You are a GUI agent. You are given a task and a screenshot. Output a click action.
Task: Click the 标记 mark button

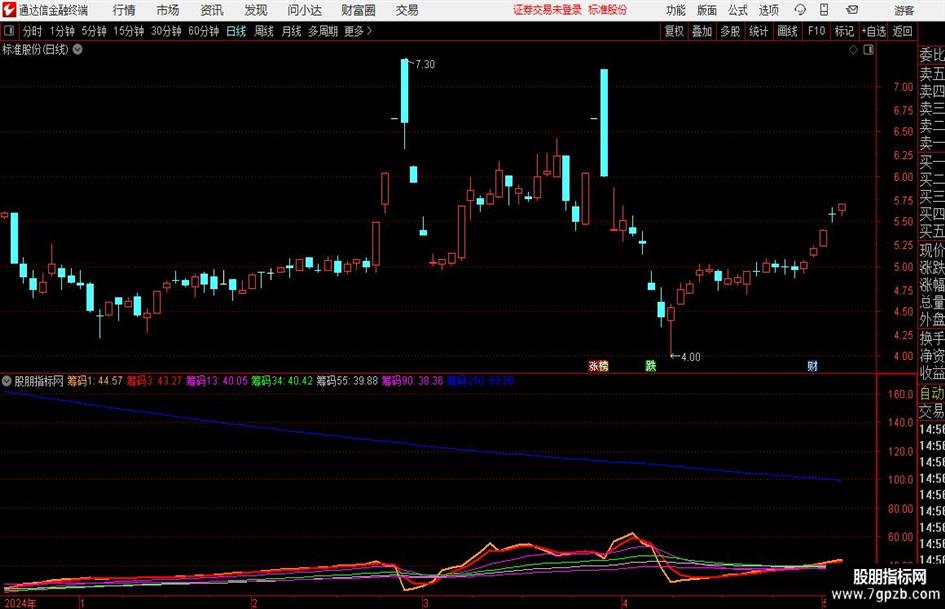pyautogui.click(x=844, y=31)
